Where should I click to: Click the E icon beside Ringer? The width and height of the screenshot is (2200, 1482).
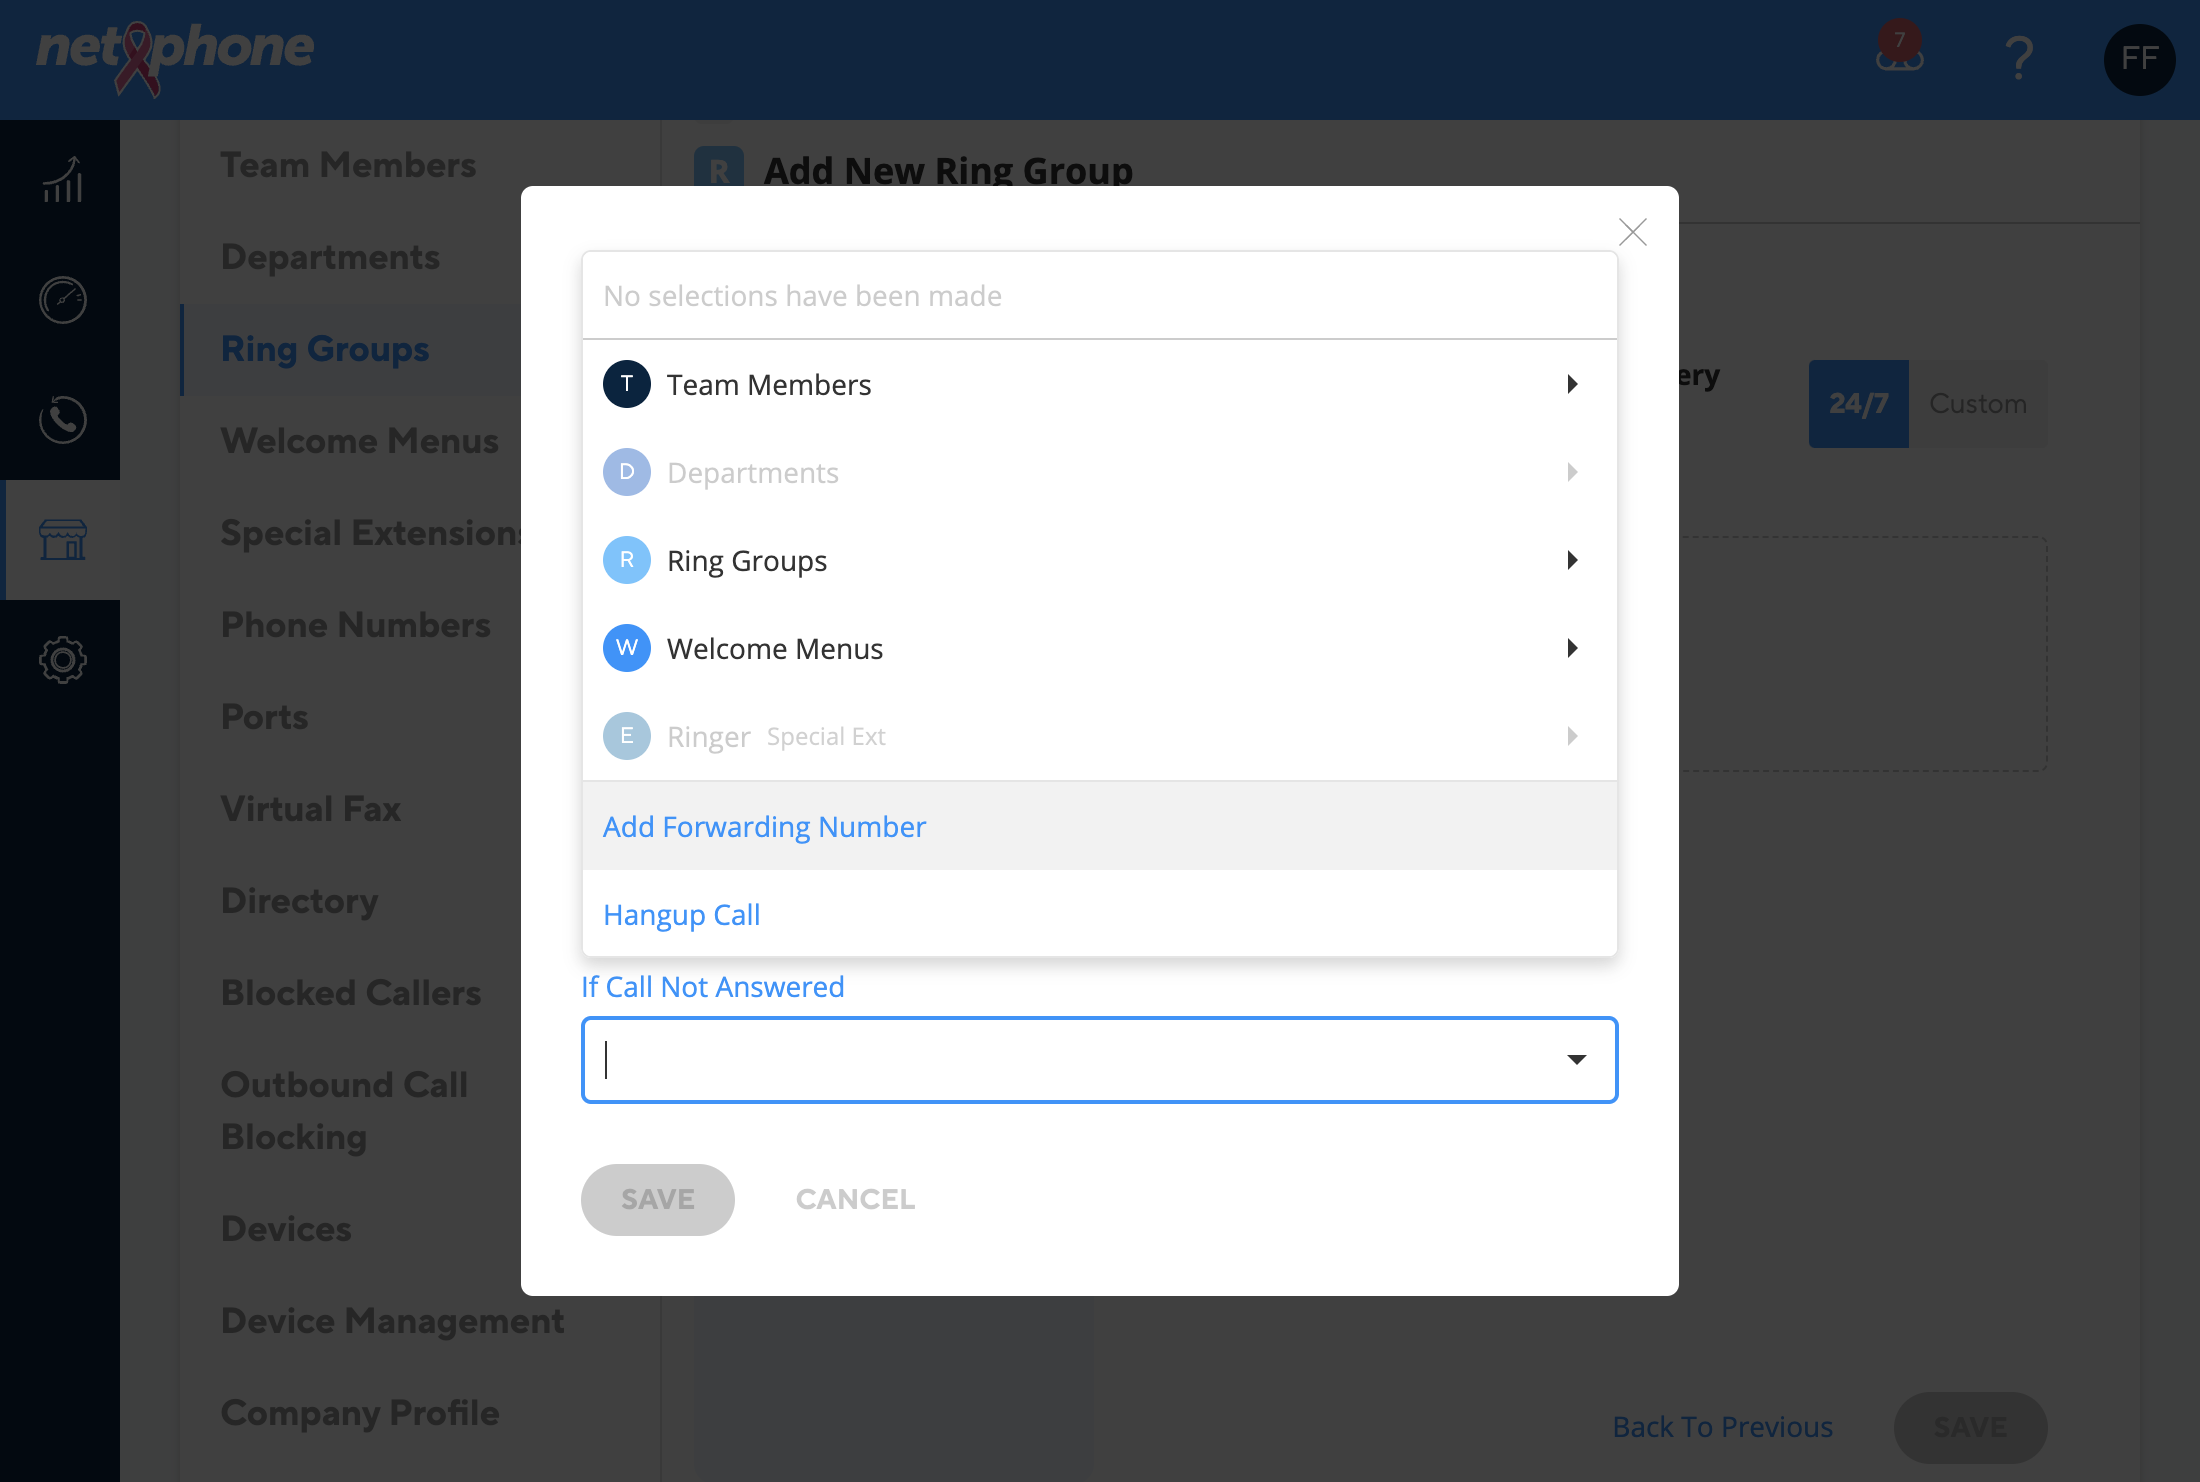tap(627, 736)
